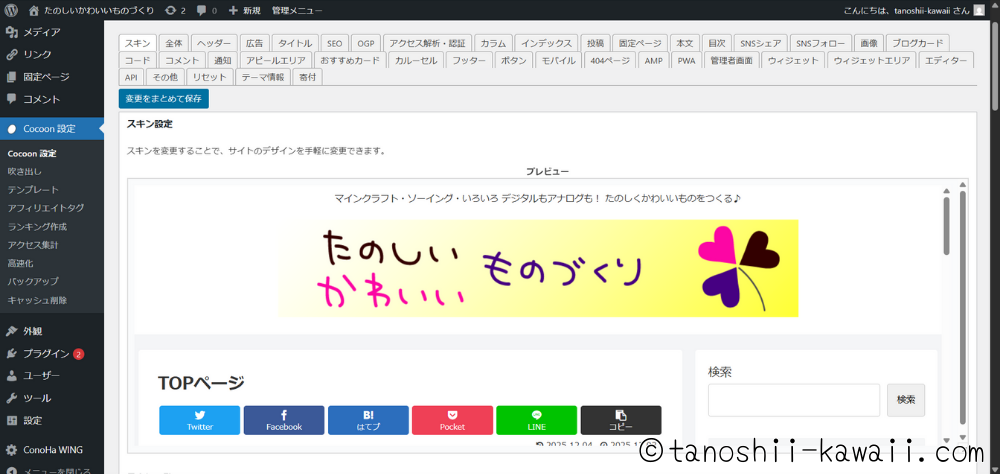Collapse menu with メニューを閉じる icon
Screen dimensions: 1000x474
coord(11,470)
